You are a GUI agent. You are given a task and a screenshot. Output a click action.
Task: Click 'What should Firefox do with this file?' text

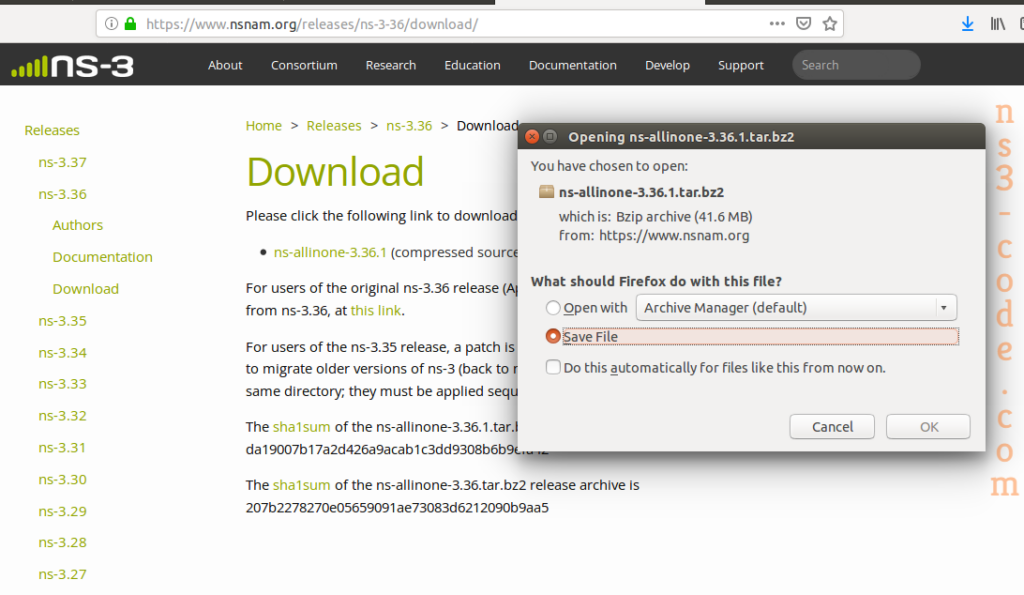656,281
